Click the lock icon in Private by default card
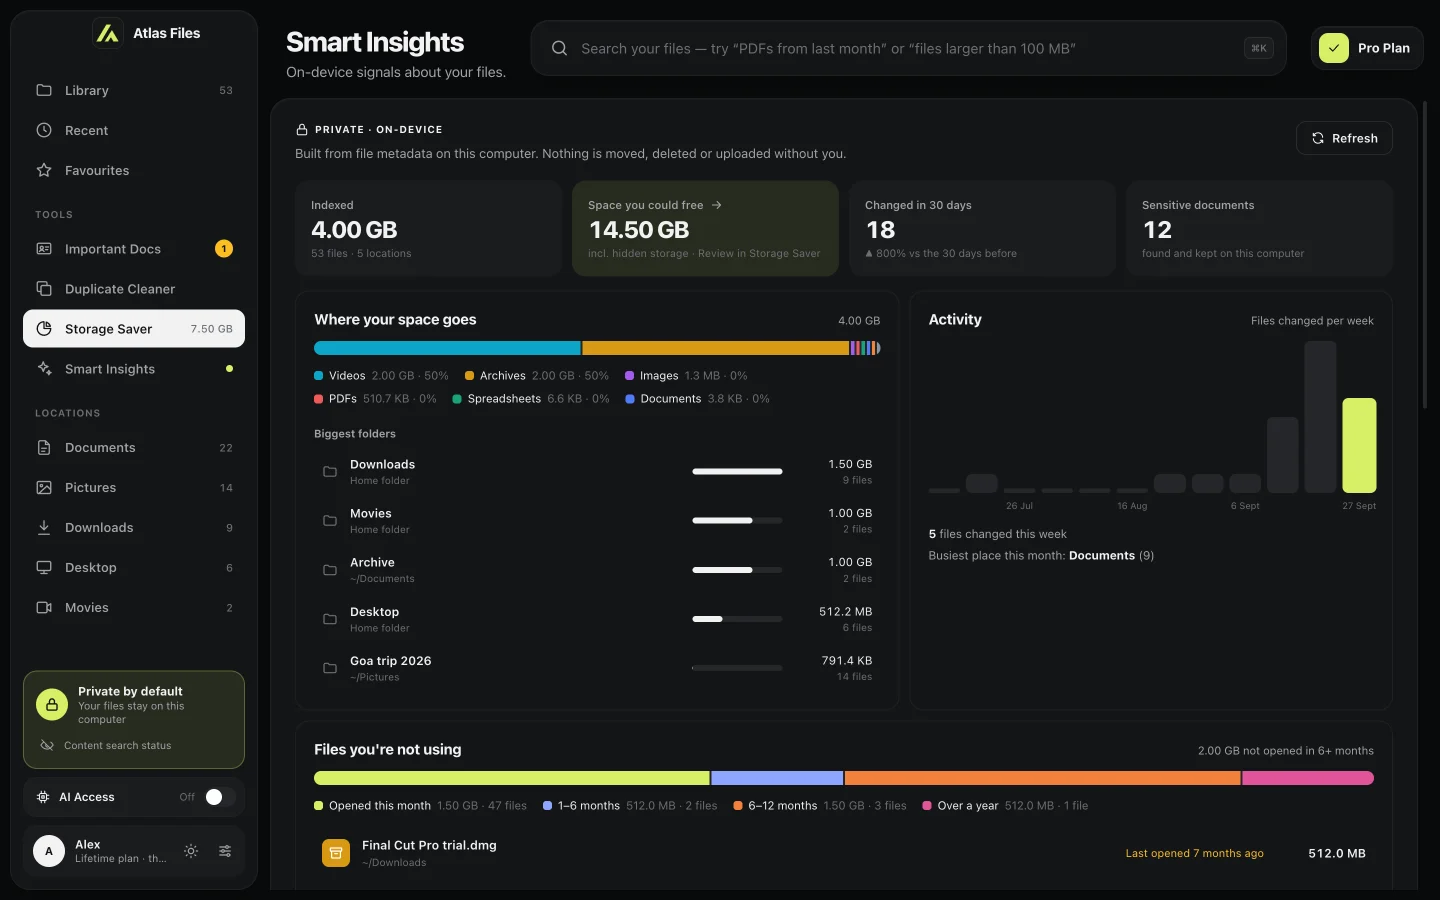This screenshot has width=1440, height=900. (52, 705)
